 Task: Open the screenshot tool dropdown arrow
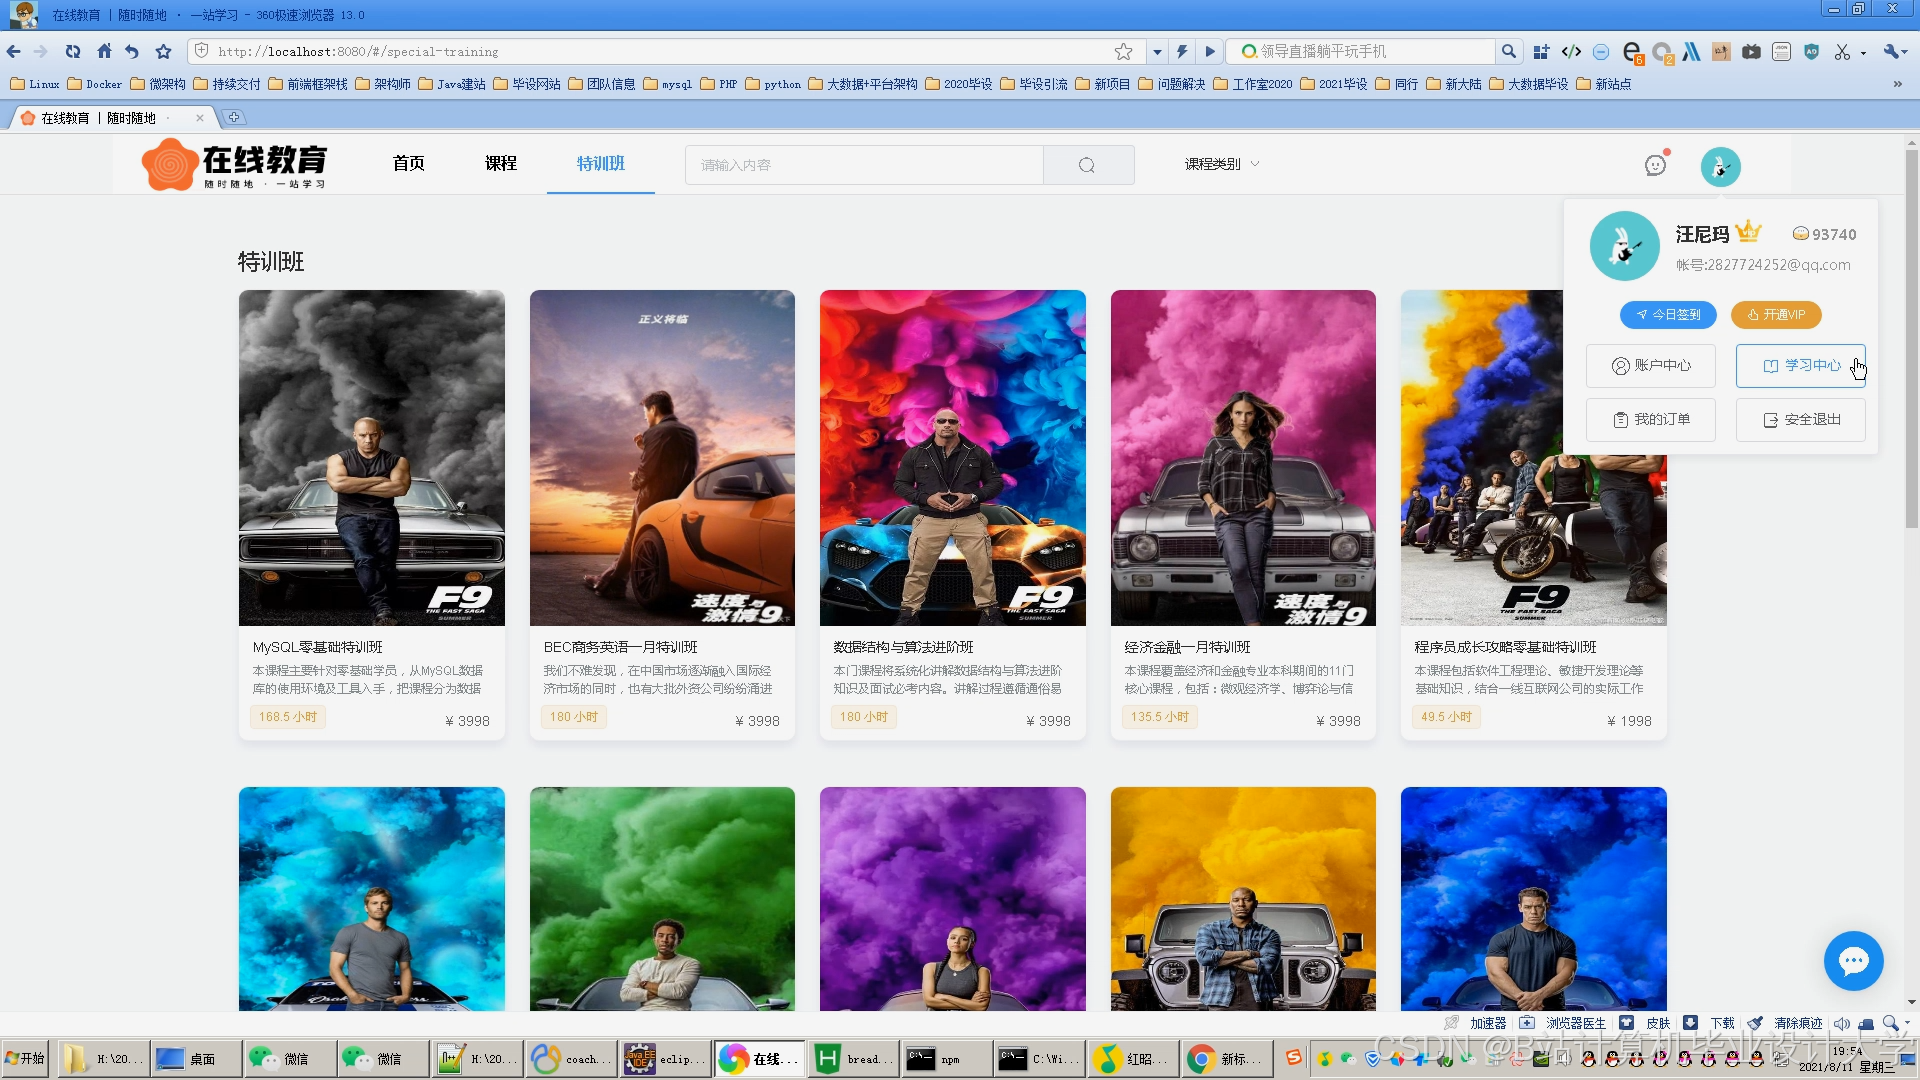(x=1863, y=52)
